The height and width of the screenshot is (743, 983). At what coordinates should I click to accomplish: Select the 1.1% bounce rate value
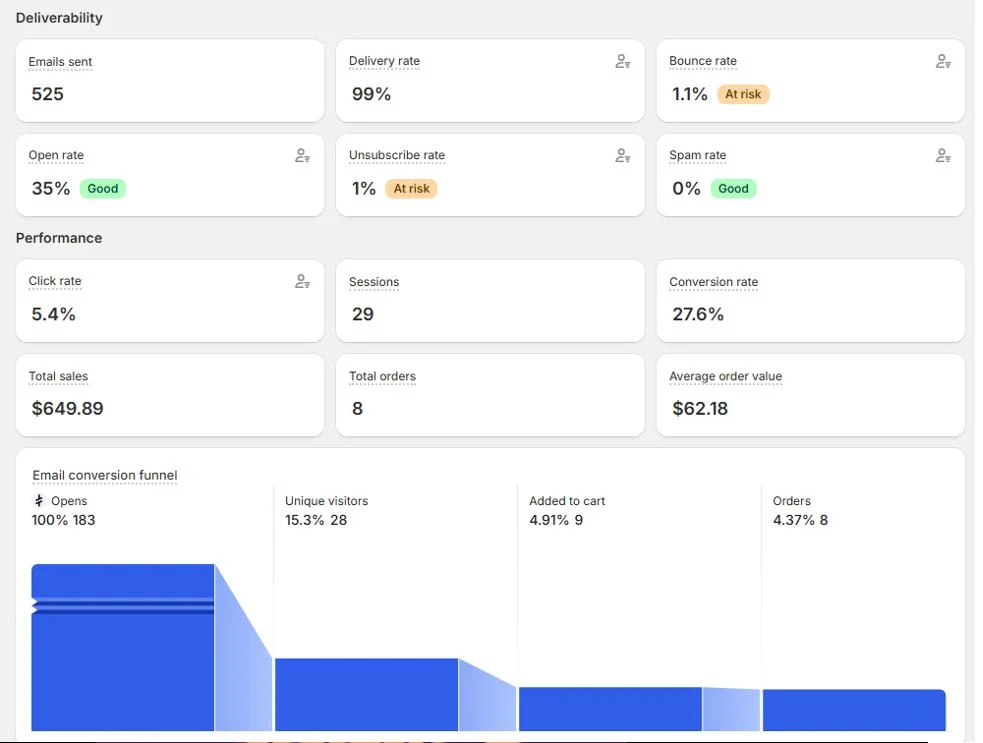(690, 94)
